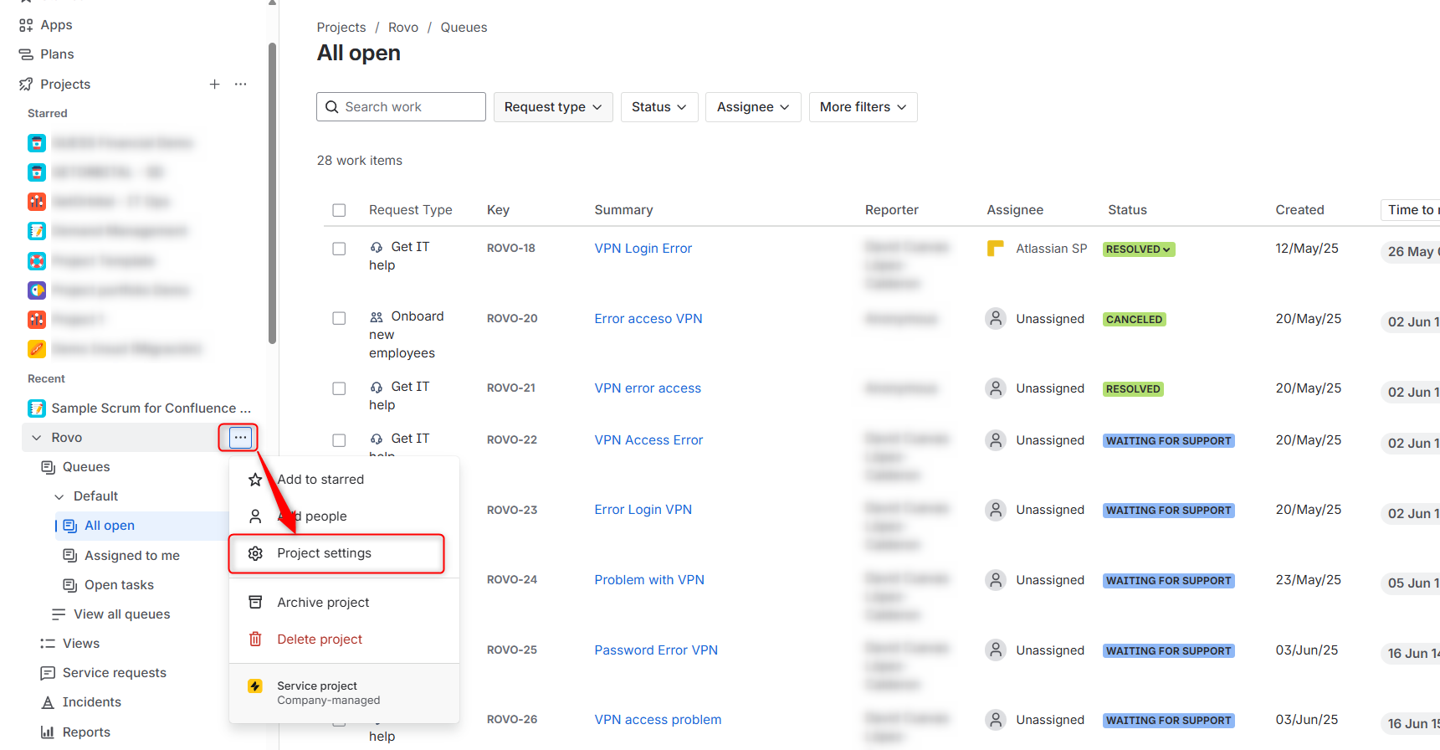This screenshot has width=1440, height=750.
Task: Click the trash icon for Delete project
Action: (256, 639)
